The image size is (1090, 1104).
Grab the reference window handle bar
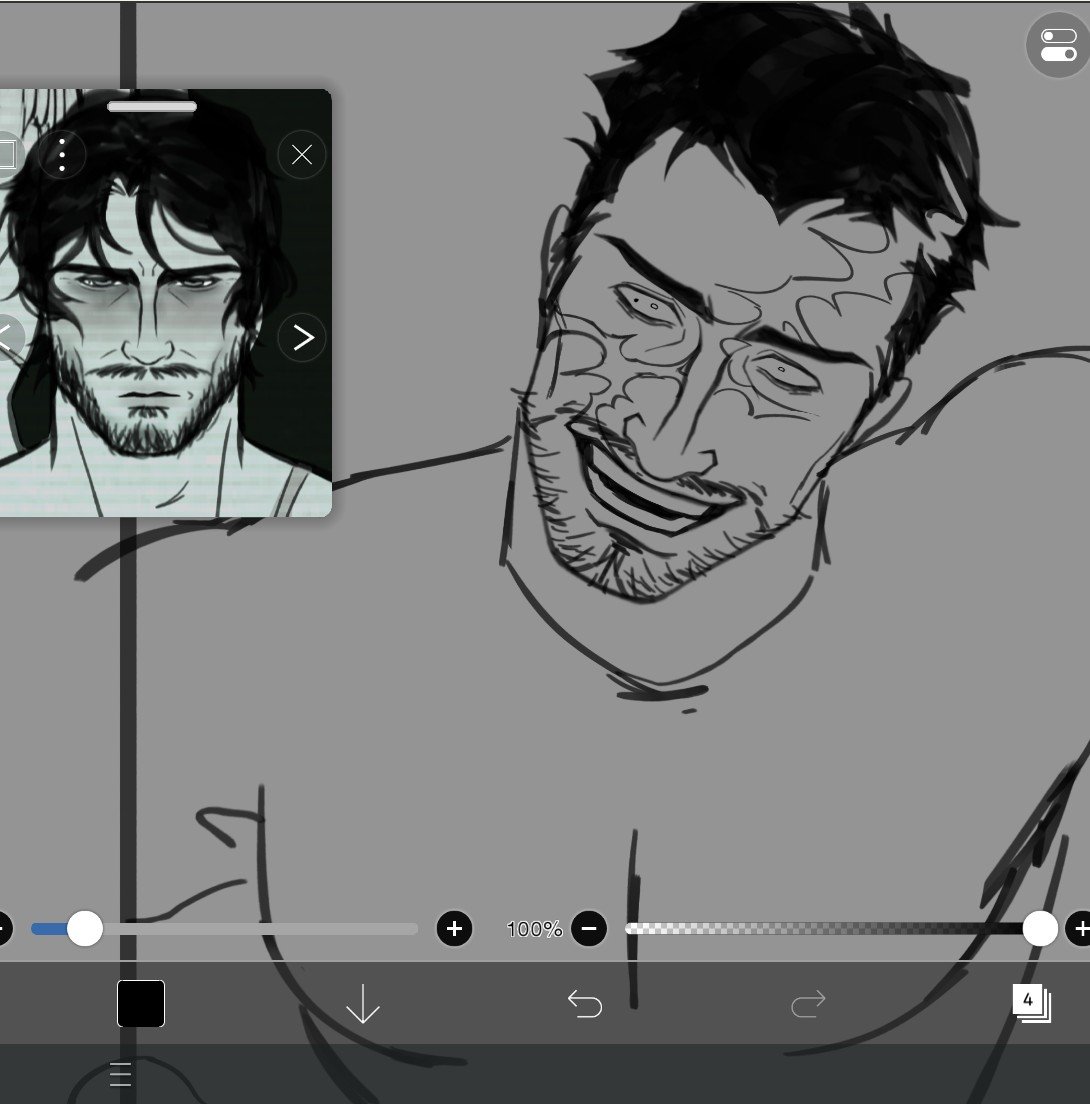tap(152, 106)
